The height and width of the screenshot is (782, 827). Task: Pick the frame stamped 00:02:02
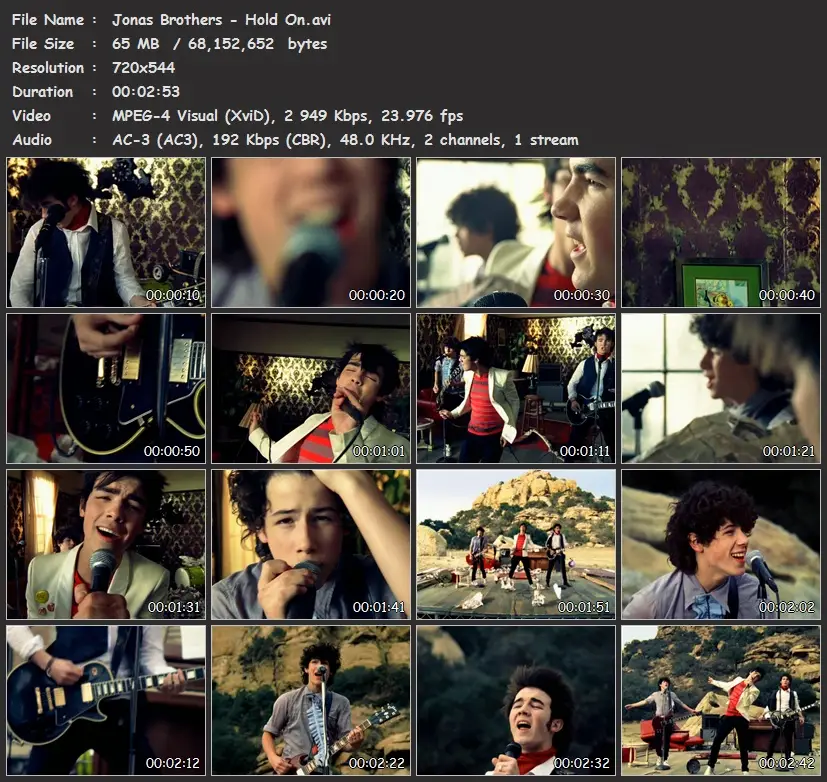pyautogui.click(x=721, y=545)
